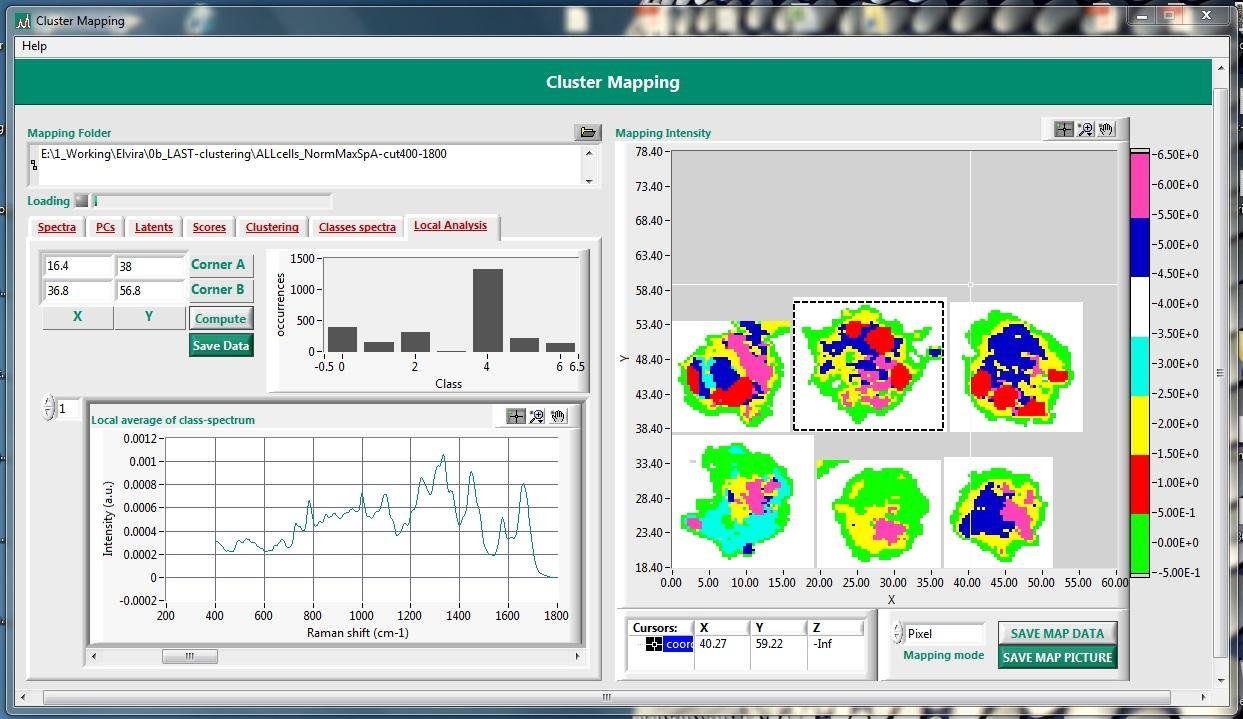Viewport: 1243px width, 719px height.
Task: Activate the crosshair cursor tool on the class-spectrum graph
Action: [514, 417]
